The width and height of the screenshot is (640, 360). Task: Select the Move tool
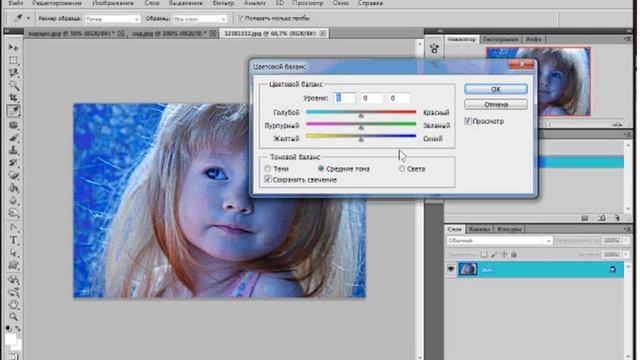tap(13, 47)
